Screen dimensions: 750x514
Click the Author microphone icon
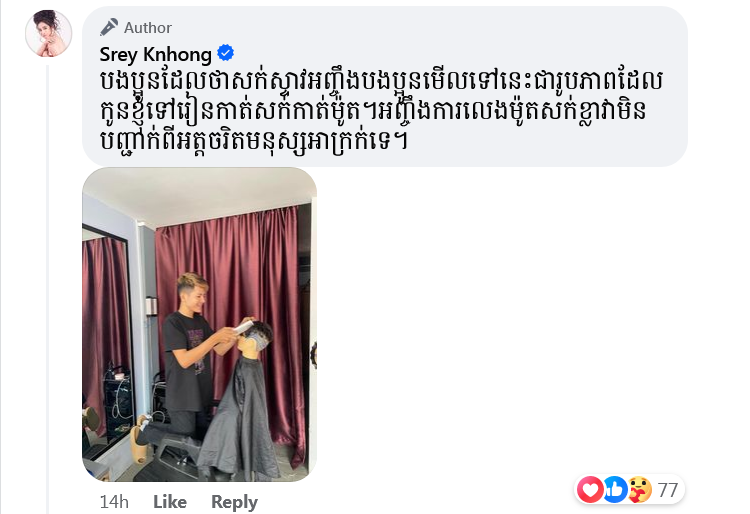click(109, 27)
